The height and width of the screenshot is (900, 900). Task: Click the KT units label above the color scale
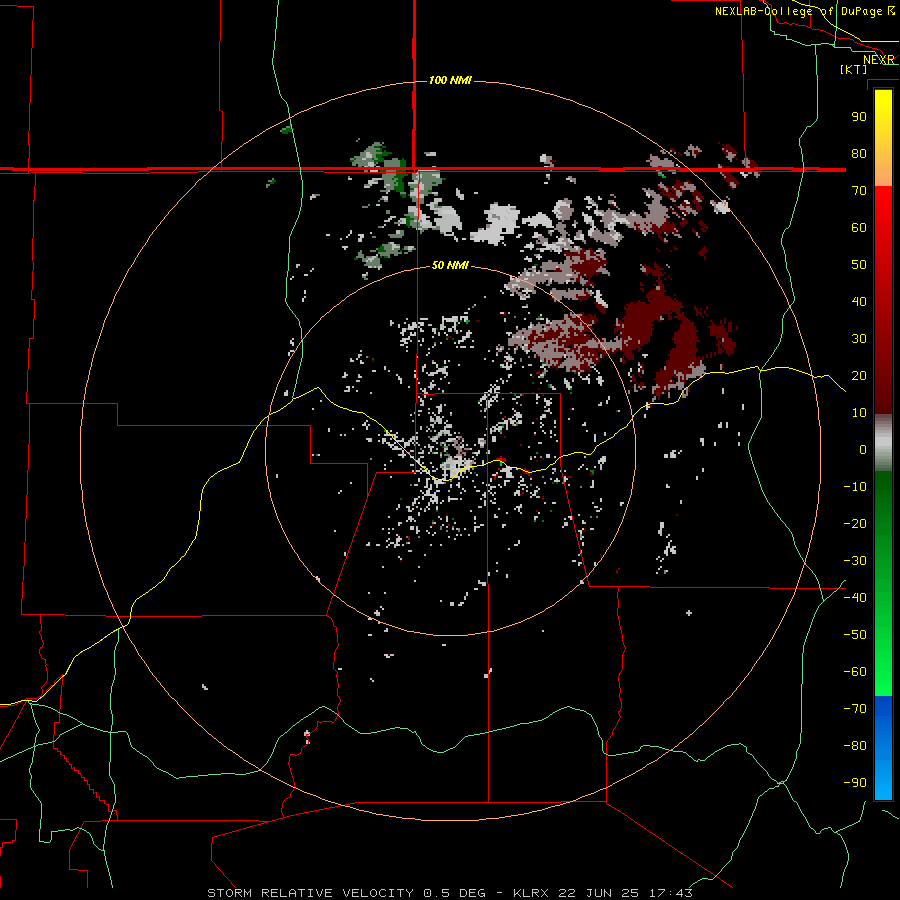click(x=853, y=69)
